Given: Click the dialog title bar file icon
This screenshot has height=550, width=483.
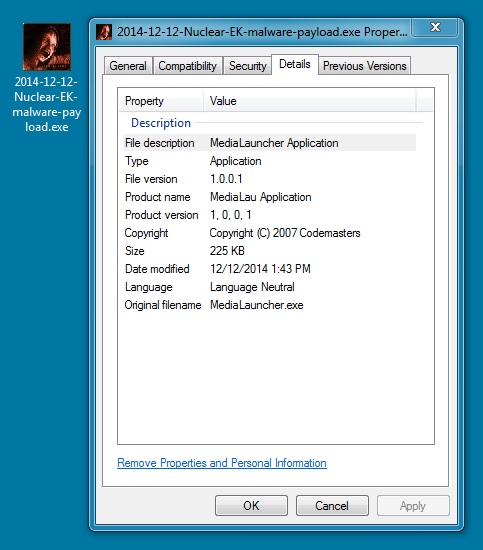Looking at the screenshot, I should coord(104,32).
